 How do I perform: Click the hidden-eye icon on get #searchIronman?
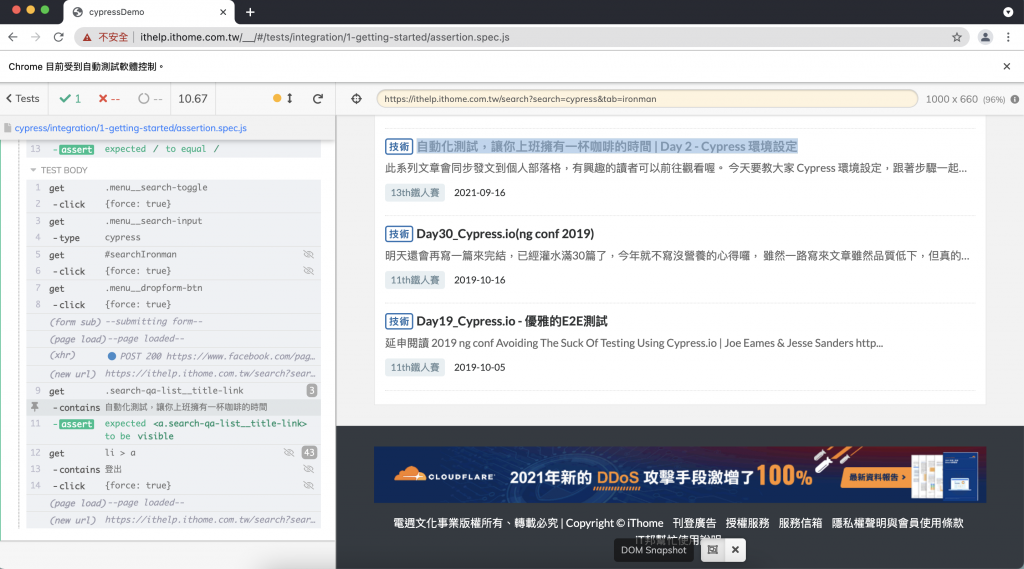[308, 254]
